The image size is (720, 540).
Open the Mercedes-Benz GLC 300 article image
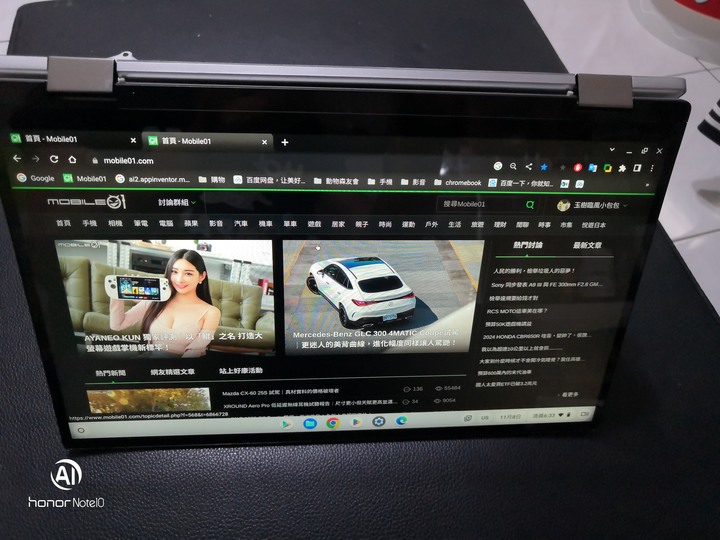point(382,298)
